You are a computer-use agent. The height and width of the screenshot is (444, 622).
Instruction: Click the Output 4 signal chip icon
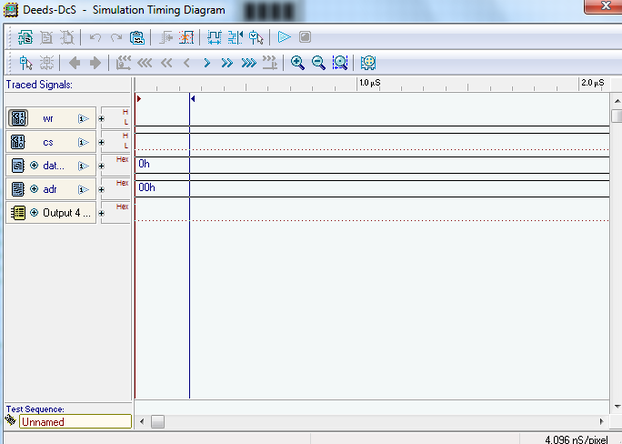[17, 212]
